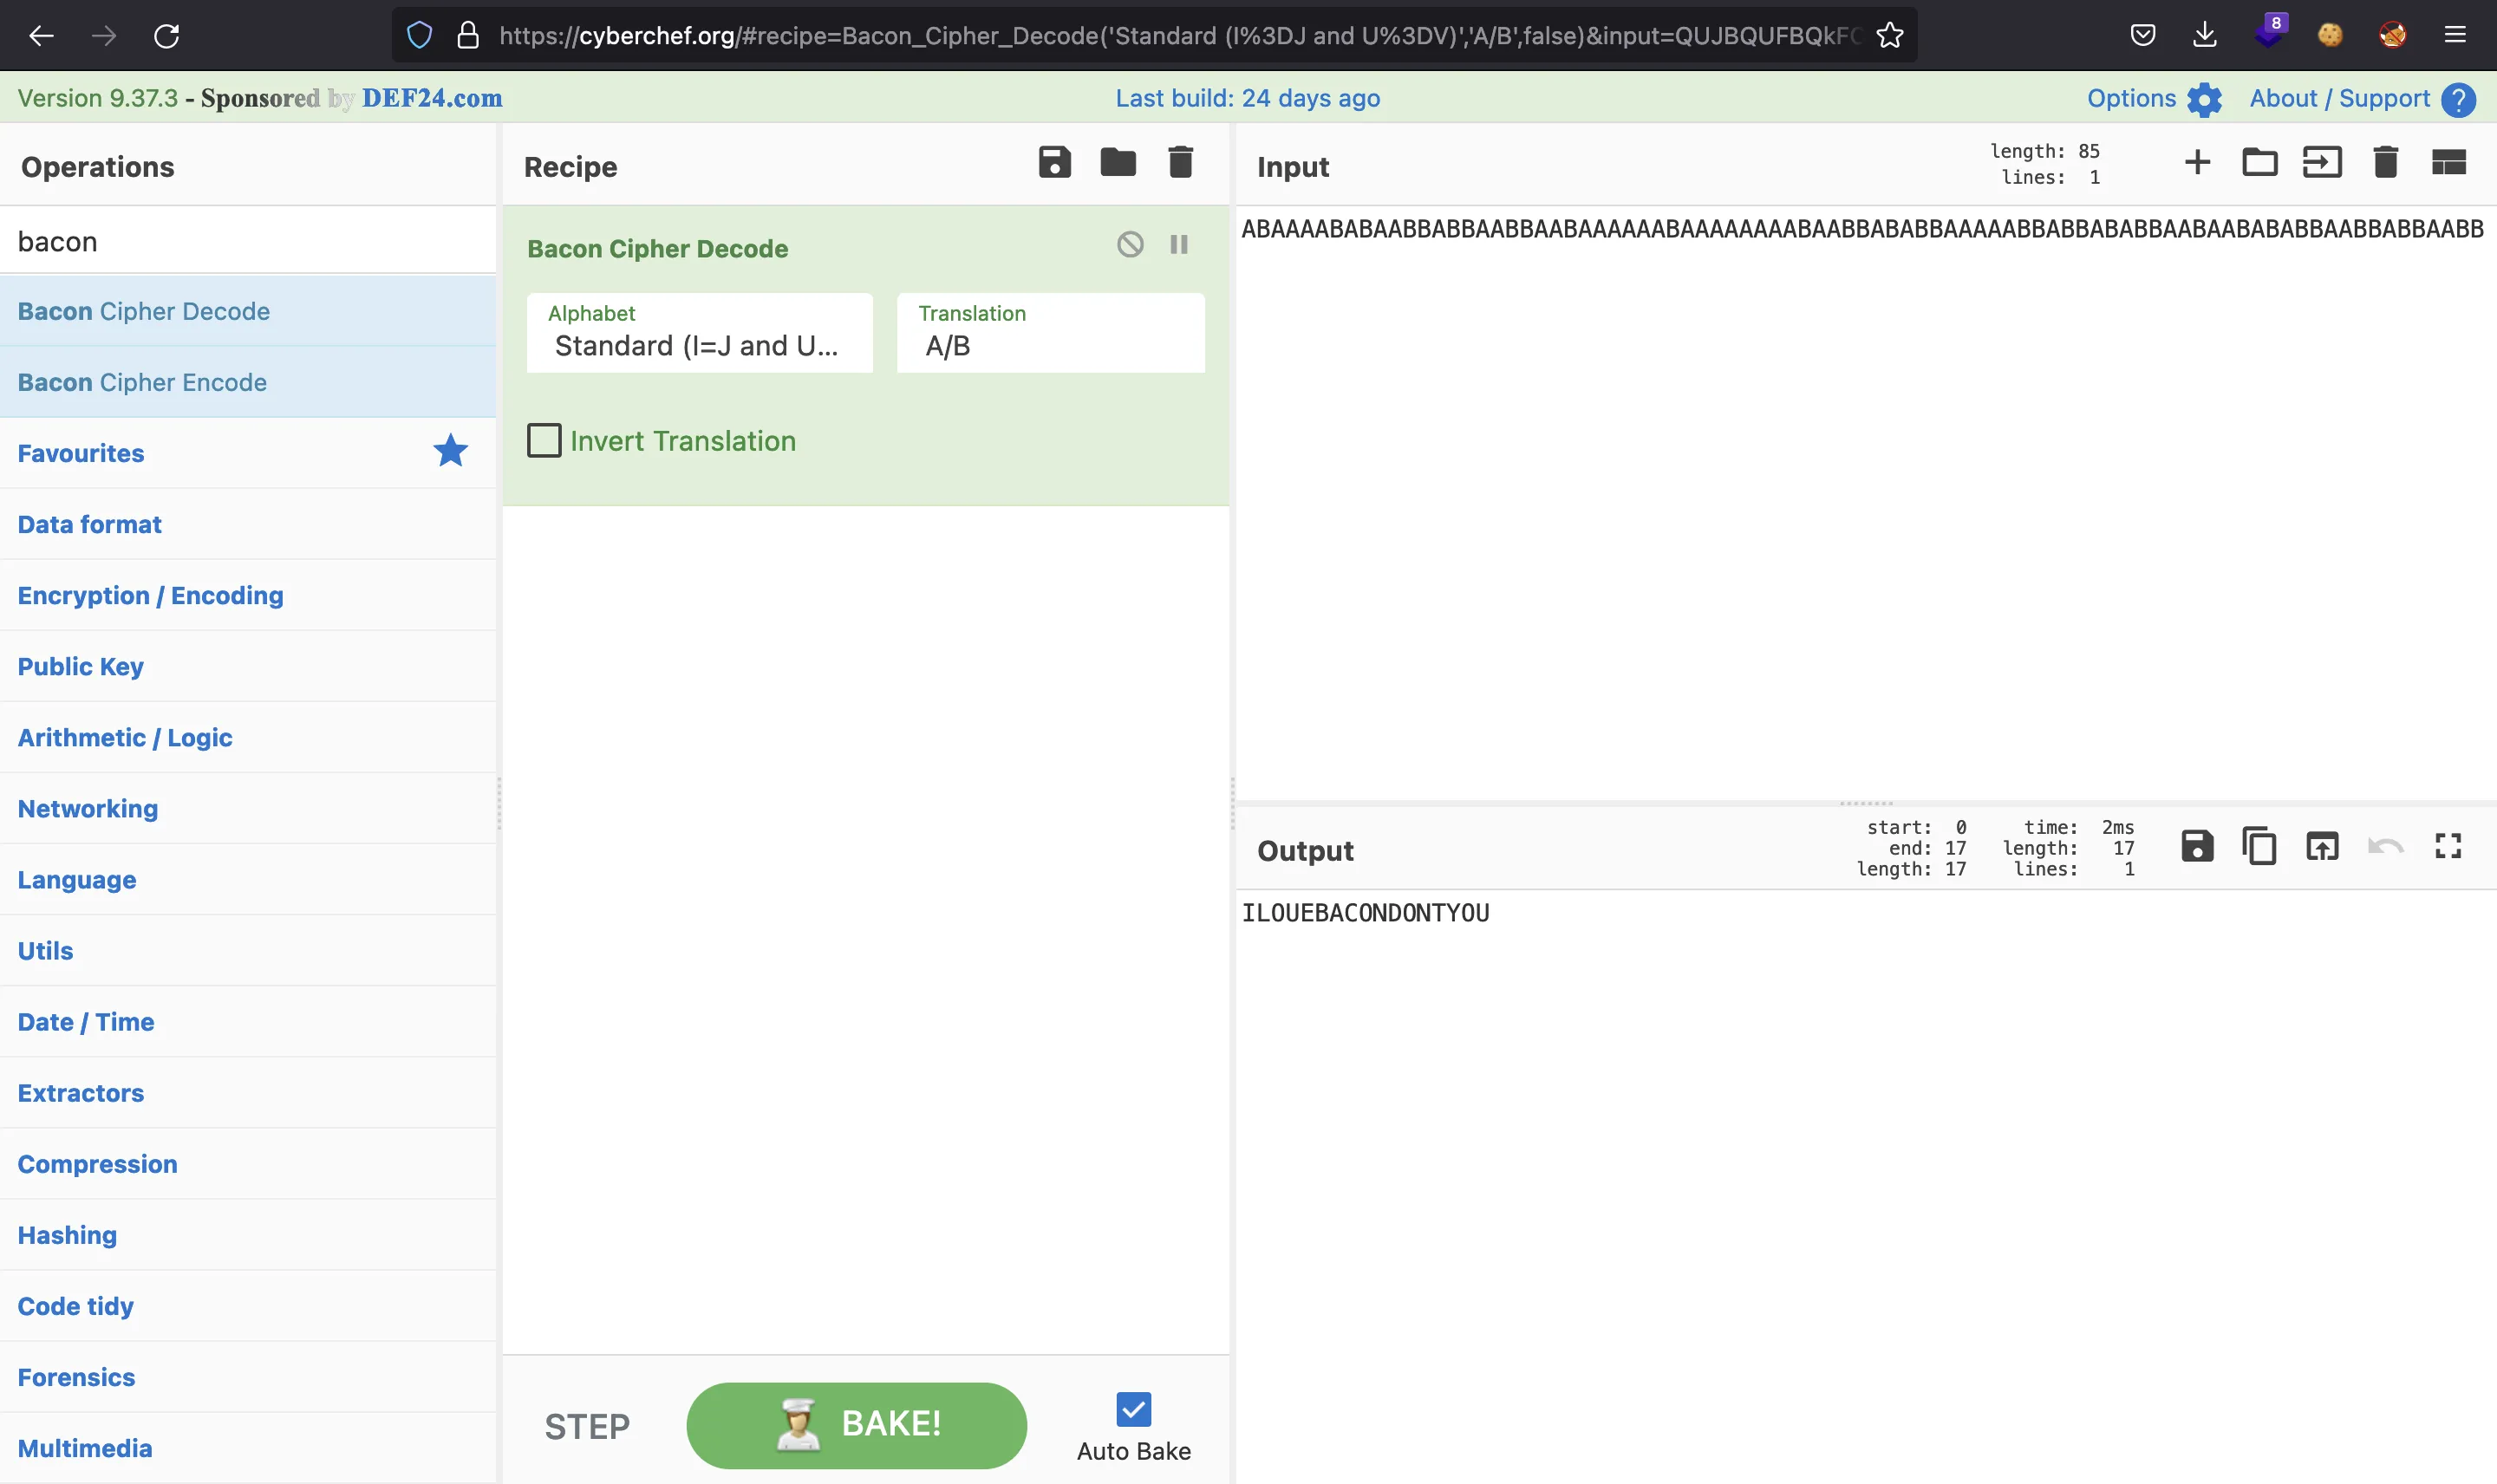Click the Load Recipe icon
Viewport: 2497px width, 1484px height.
pyautogui.click(x=1115, y=163)
